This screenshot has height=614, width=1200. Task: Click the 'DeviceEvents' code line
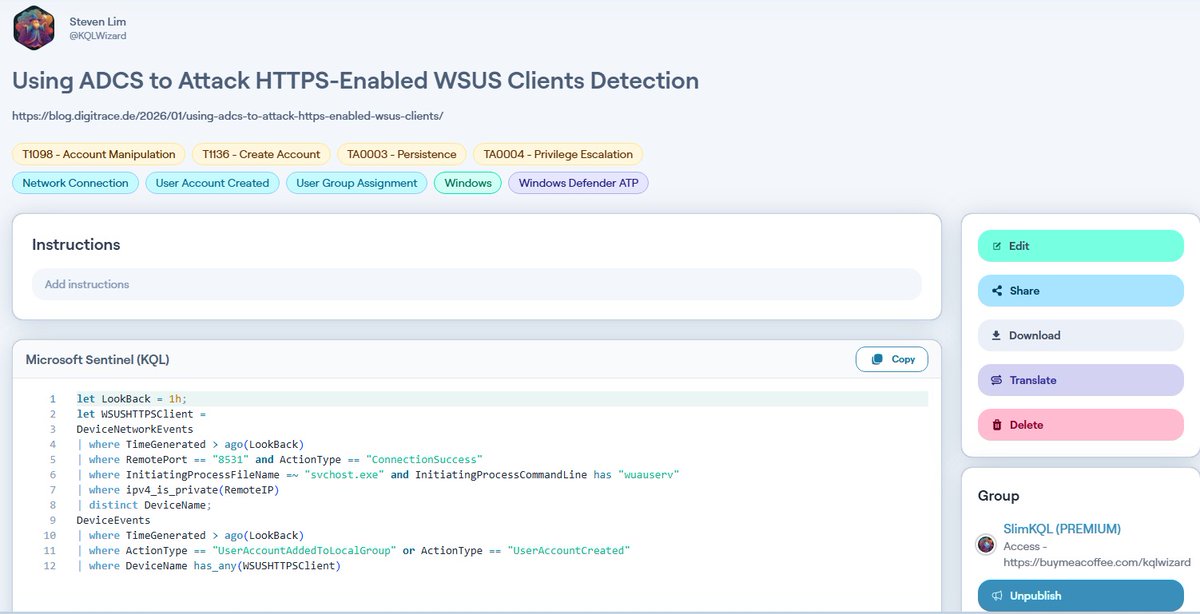[114, 520]
